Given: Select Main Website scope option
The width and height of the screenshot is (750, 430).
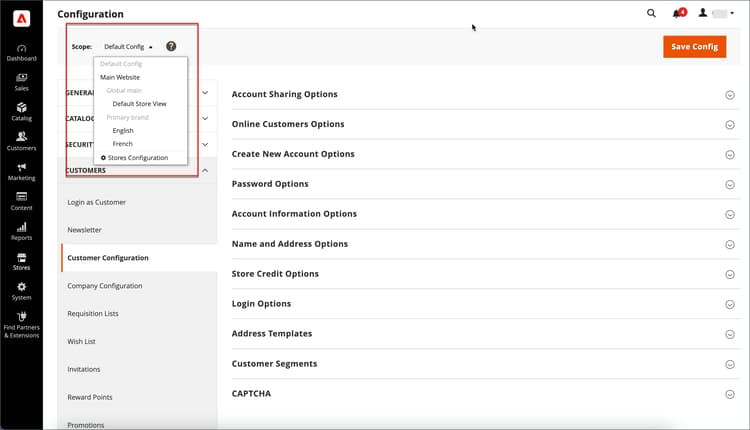Looking at the screenshot, I should 120,77.
